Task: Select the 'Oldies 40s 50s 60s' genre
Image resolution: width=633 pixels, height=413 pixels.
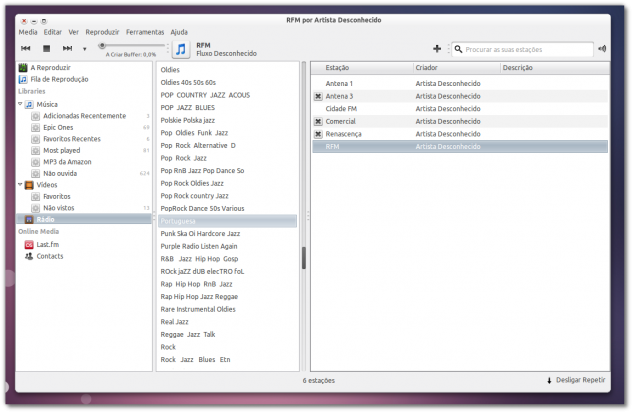Action: coord(188,82)
